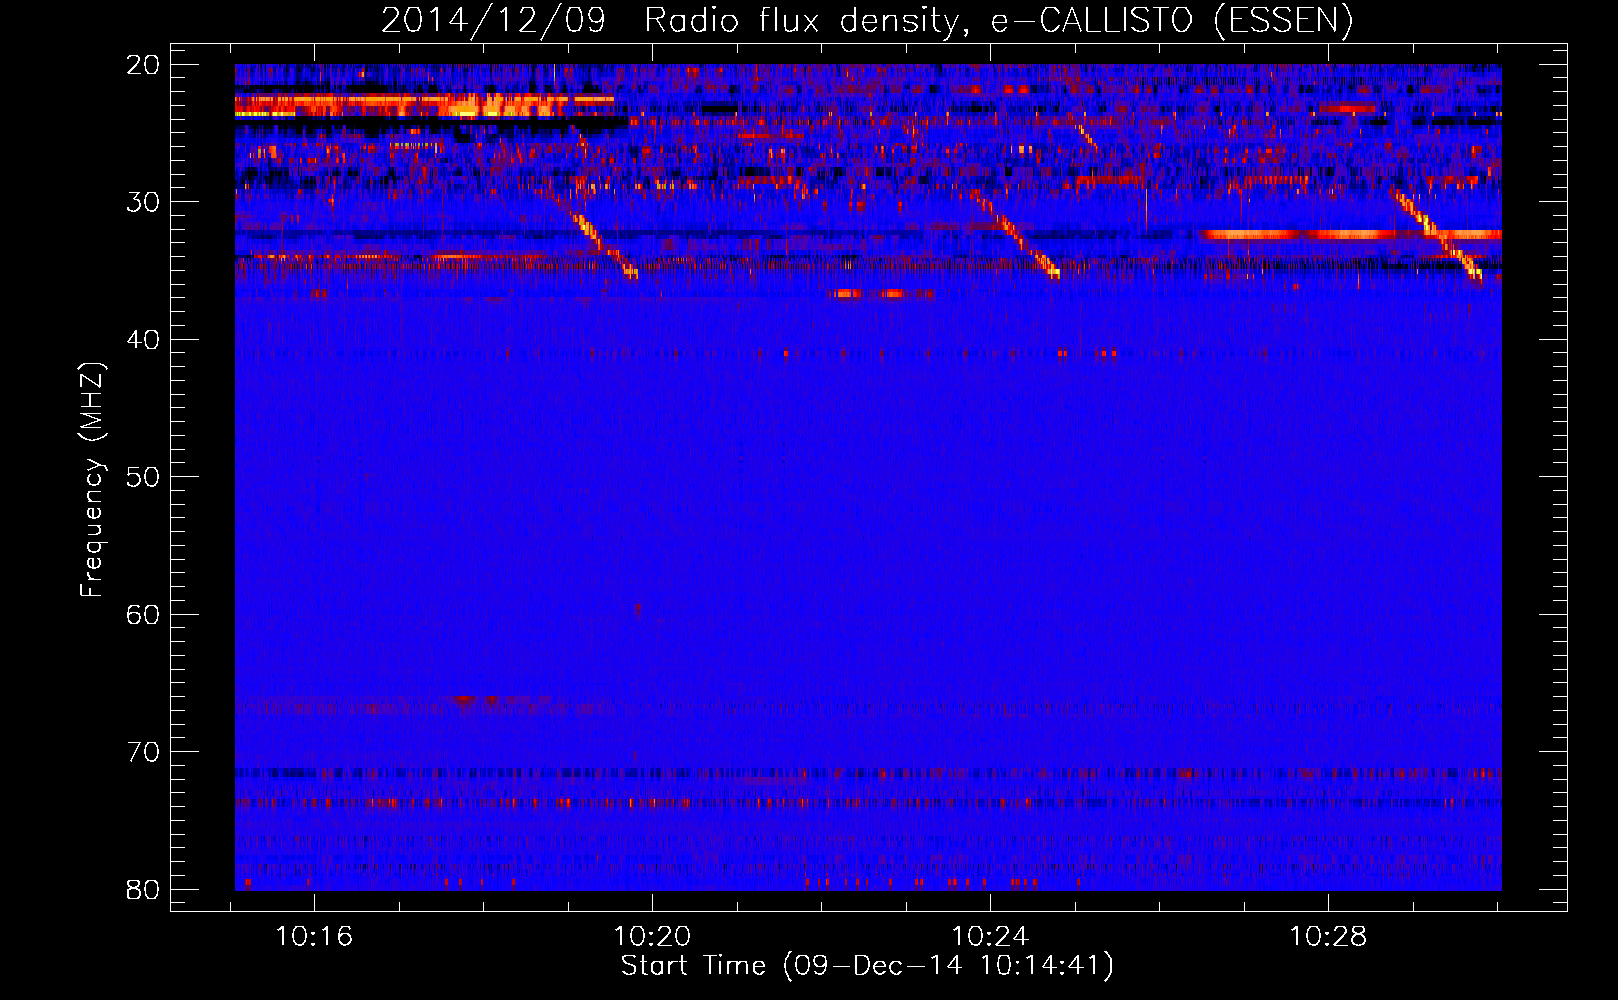Click the 70 MHz frequency tick label
1618x1000 pixels.
click(x=144, y=752)
